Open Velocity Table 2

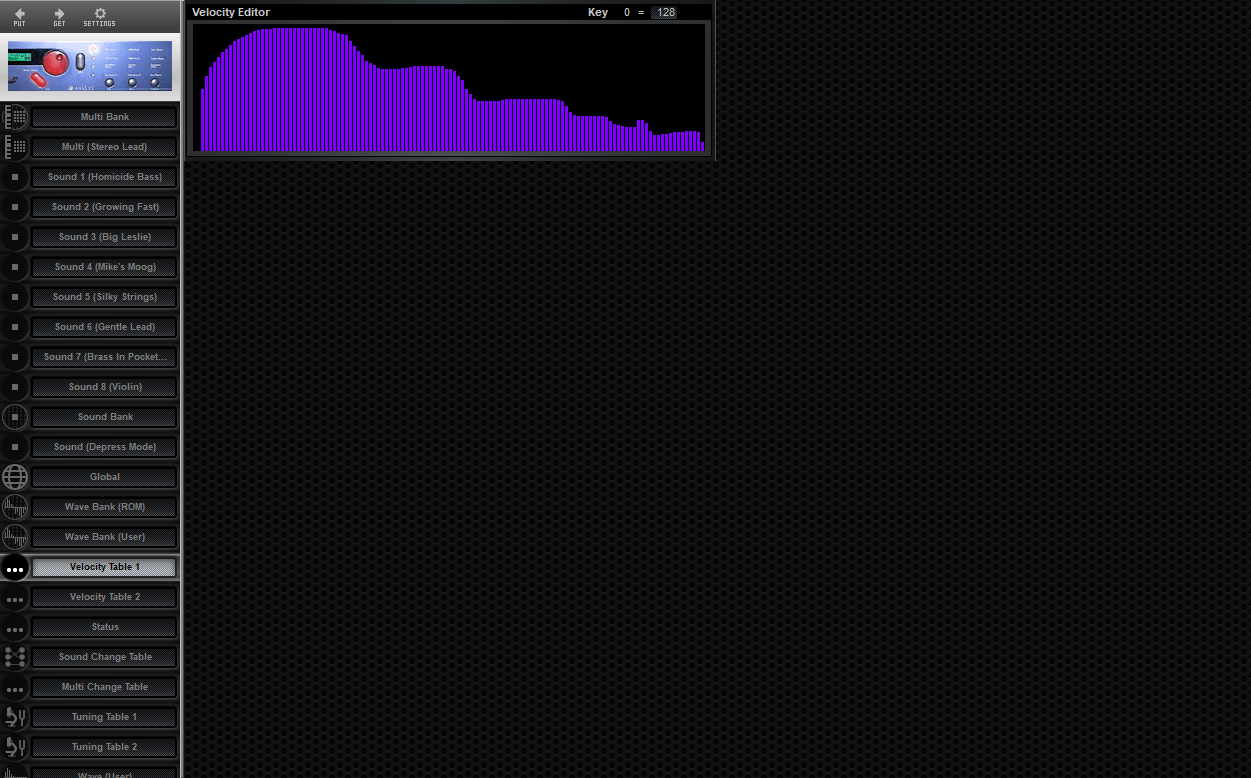click(x=104, y=597)
